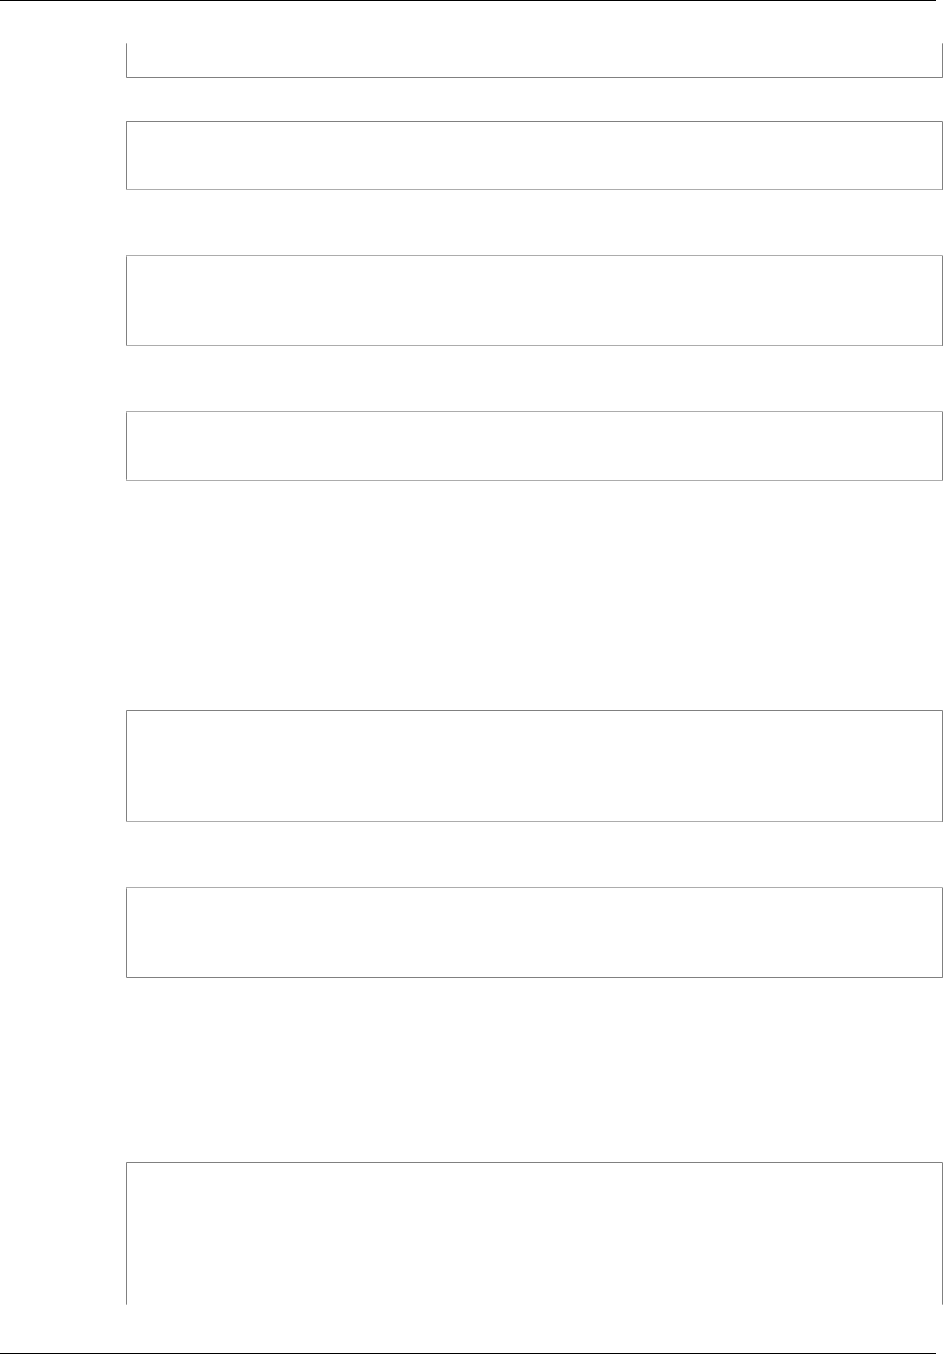Click the open-bottomed empty box at the page bottom
Viewport: 943px width, 1354px height.
(534, 1233)
